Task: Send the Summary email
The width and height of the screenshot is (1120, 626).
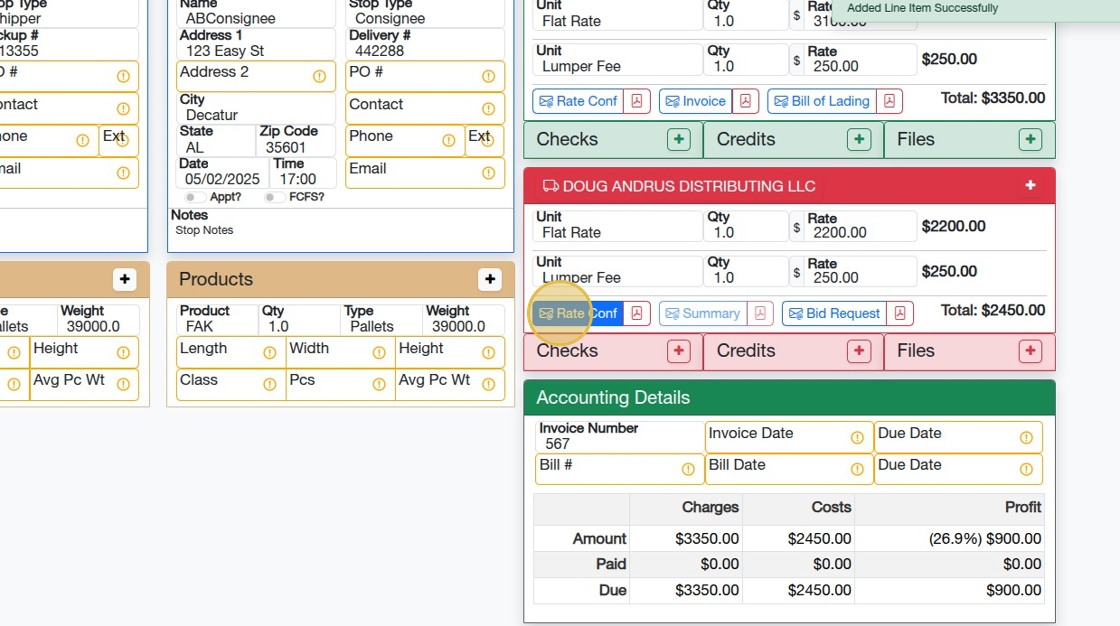Action: 703,313
